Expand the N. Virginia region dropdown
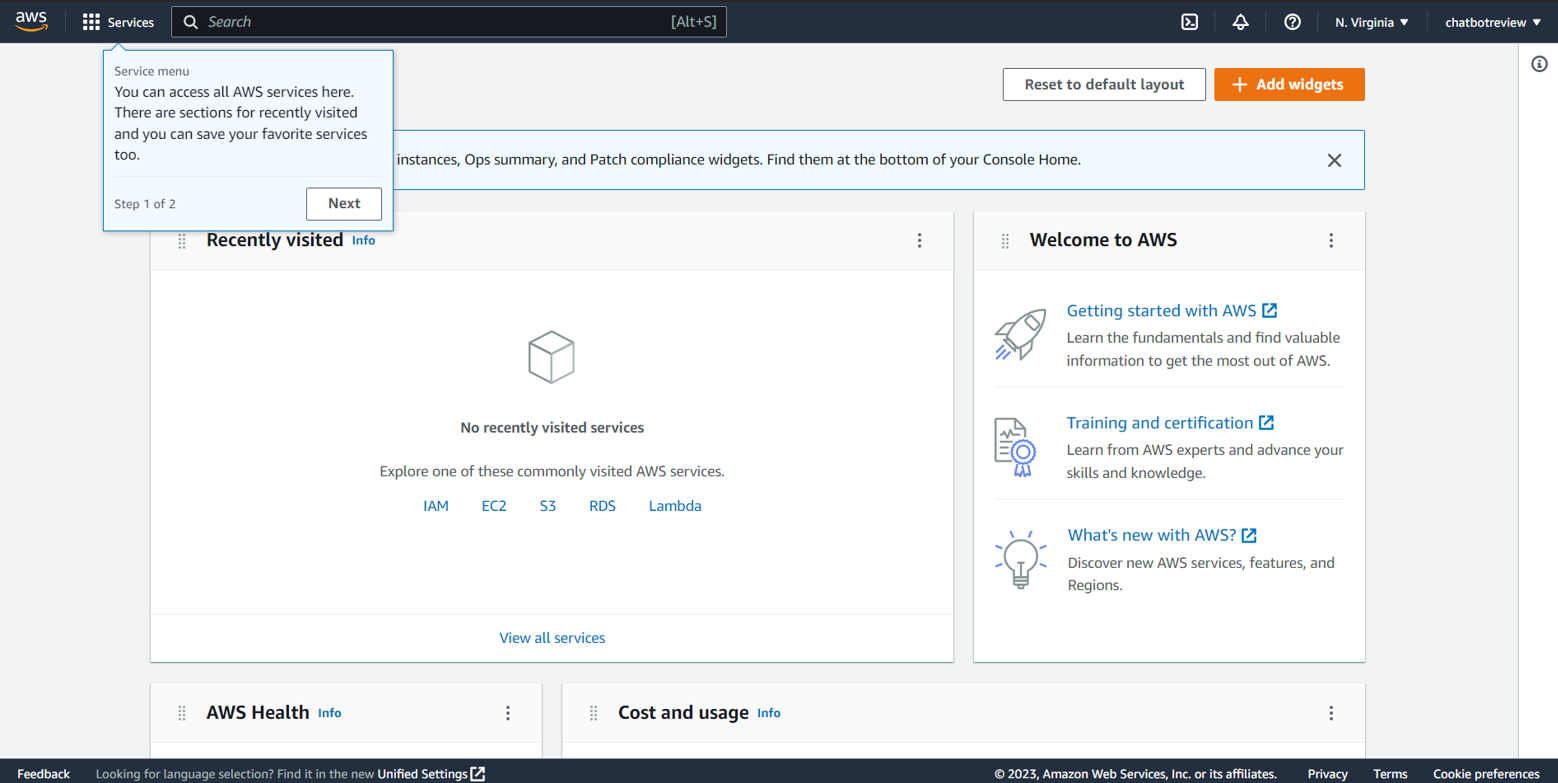Screen dimensions: 1558x783 (1371, 22)
